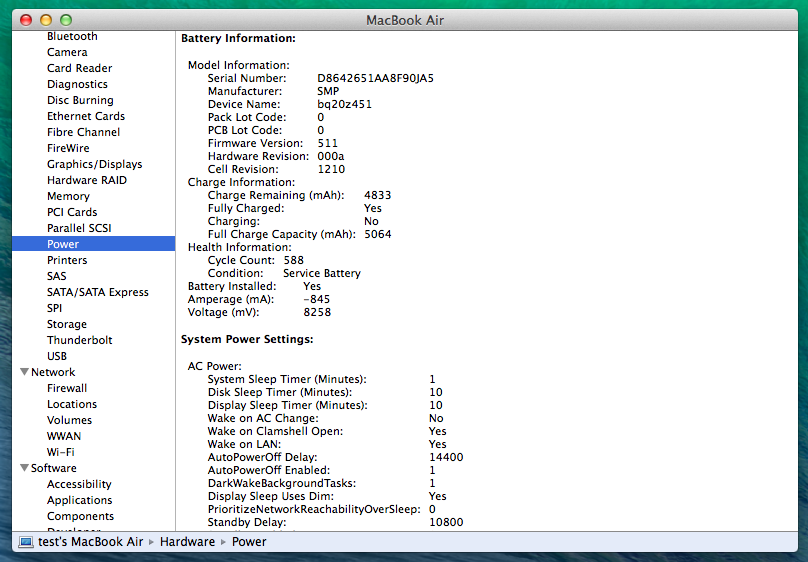The height and width of the screenshot is (562, 808).
Task: Click the Firmware Version value 511
Action: click(x=328, y=143)
